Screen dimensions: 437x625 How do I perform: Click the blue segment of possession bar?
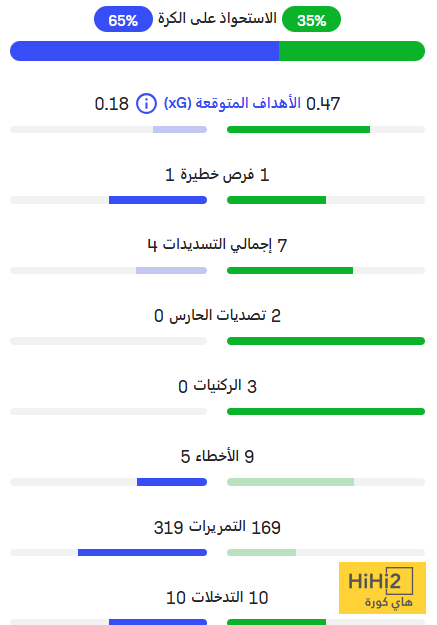(144, 51)
